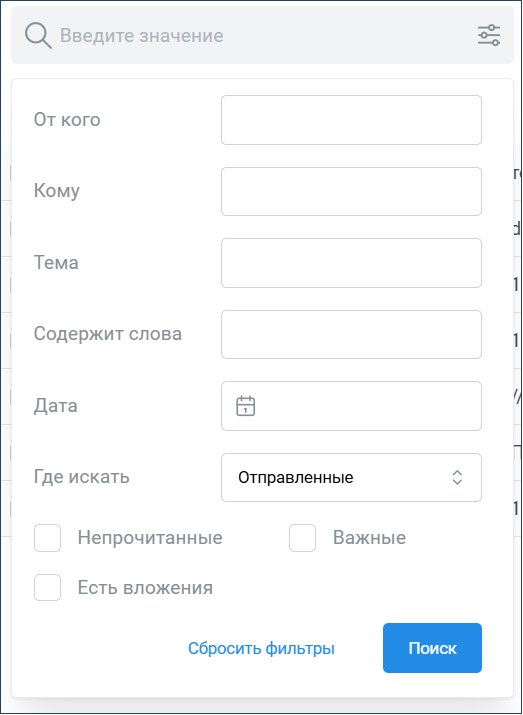Click the Непрочитанные label text
This screenshot has height=715, width=523.
150,538
